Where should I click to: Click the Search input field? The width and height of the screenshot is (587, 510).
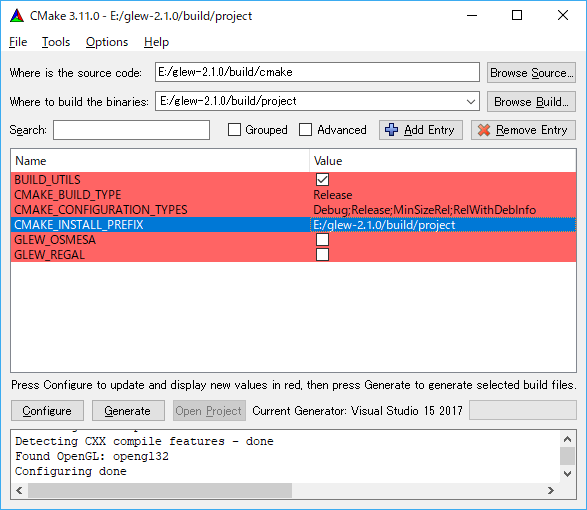point(131,130)
